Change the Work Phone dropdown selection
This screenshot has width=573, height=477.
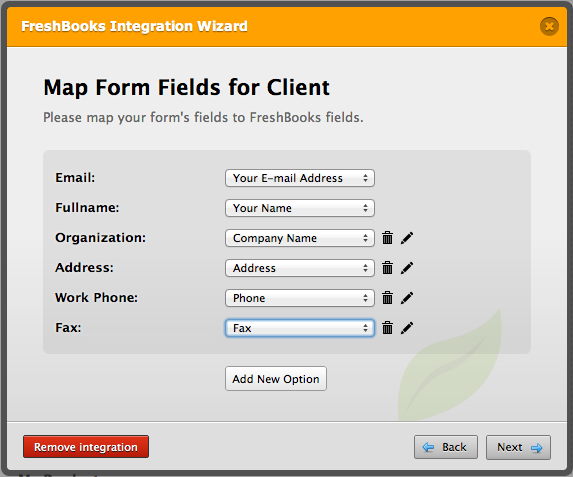tap(300, 298)
